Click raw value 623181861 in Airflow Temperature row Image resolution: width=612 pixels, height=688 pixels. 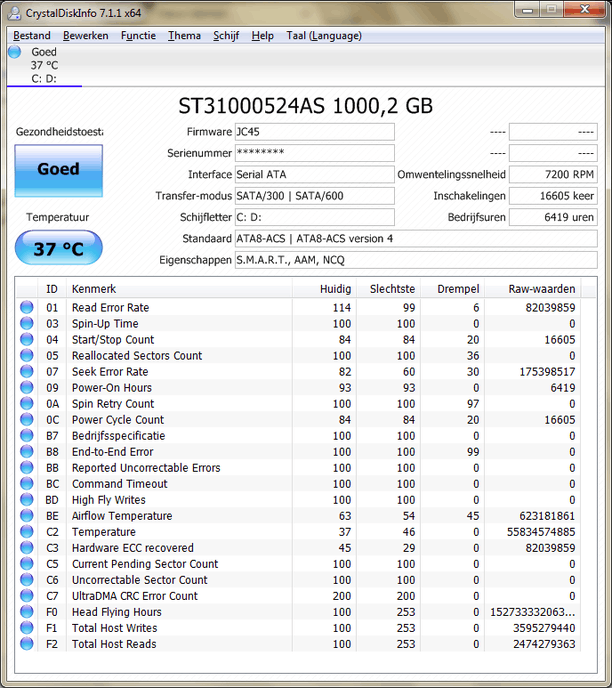(x=547, y=516)
